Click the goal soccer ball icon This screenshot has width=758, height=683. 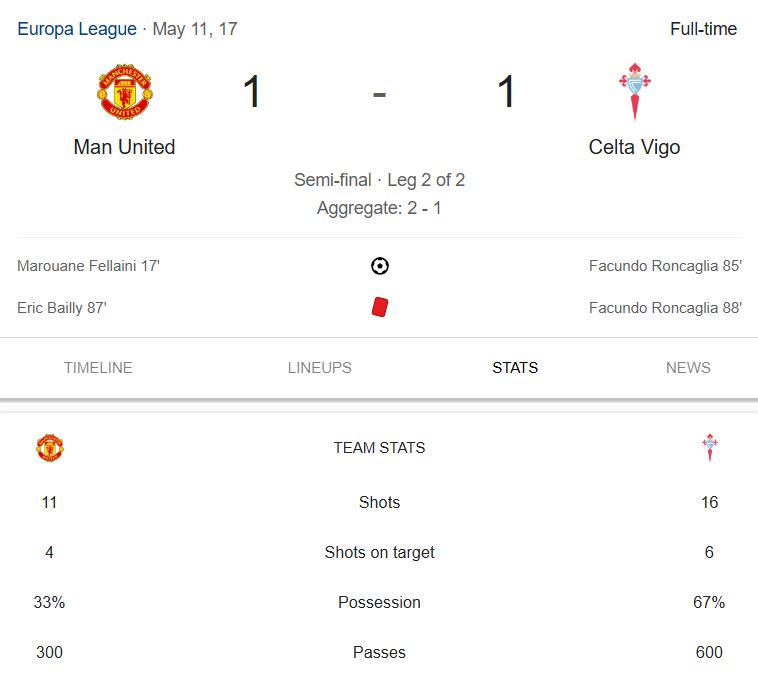click(379, 266)
